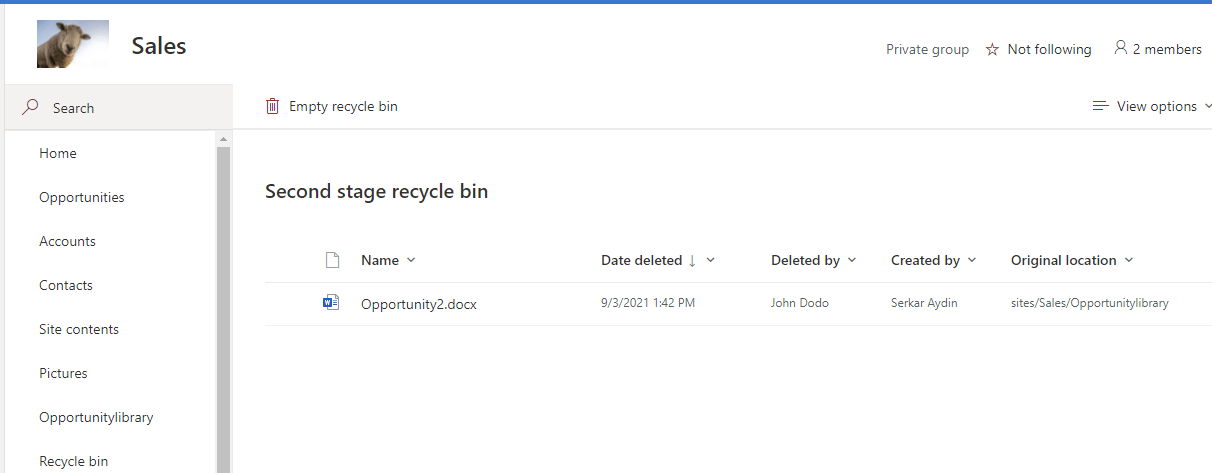Click the sheep site logo image
This screenshot has height=473, width=1212.
tap(72, 44)
